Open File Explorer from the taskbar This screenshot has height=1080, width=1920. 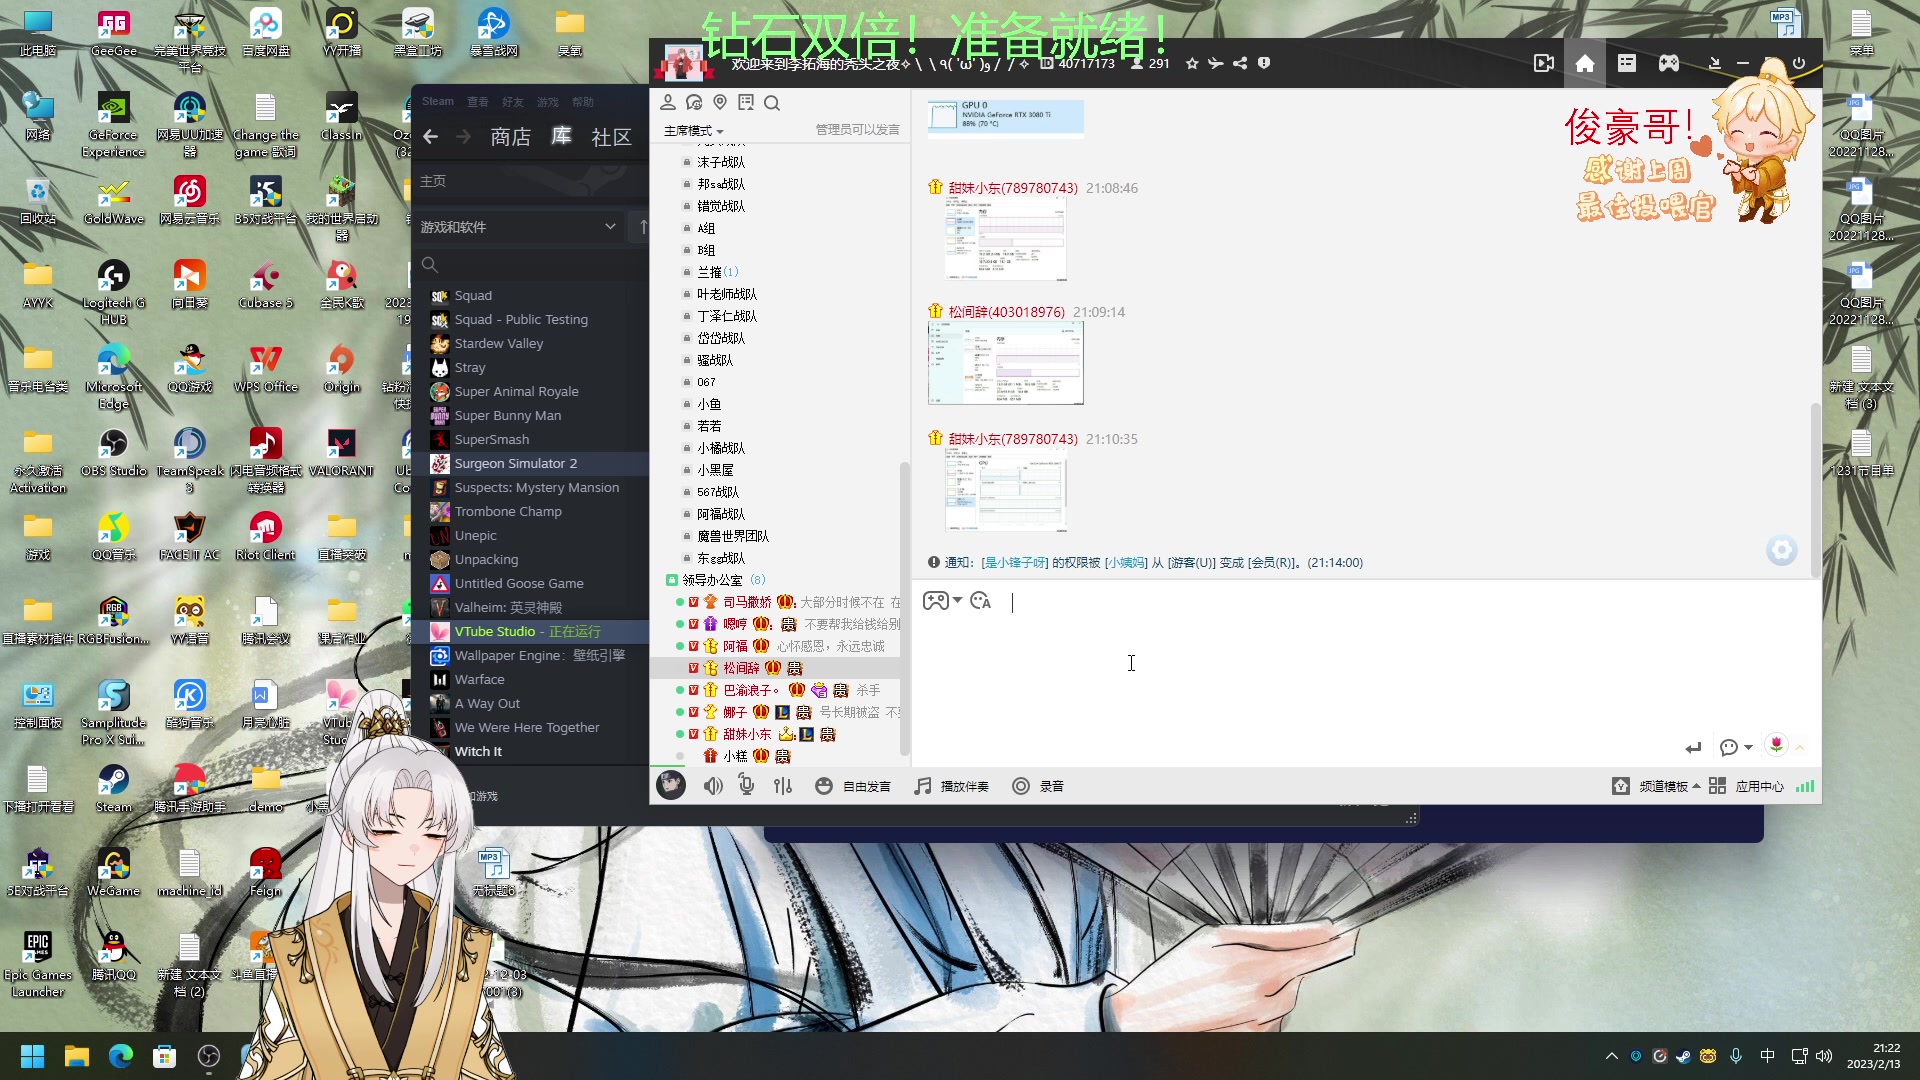click(x=77, y=1056)
